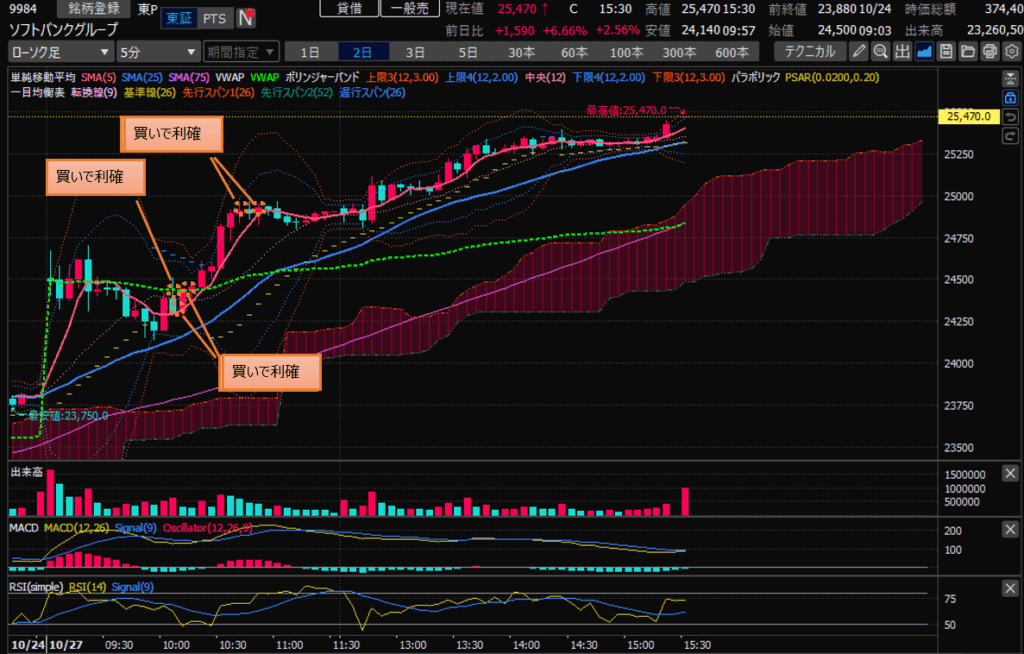The width and height of the screenshot is (1024, 654).
Task: Toggle the blue lock icon beside the price axis
Action: [x=1010, y=98]
